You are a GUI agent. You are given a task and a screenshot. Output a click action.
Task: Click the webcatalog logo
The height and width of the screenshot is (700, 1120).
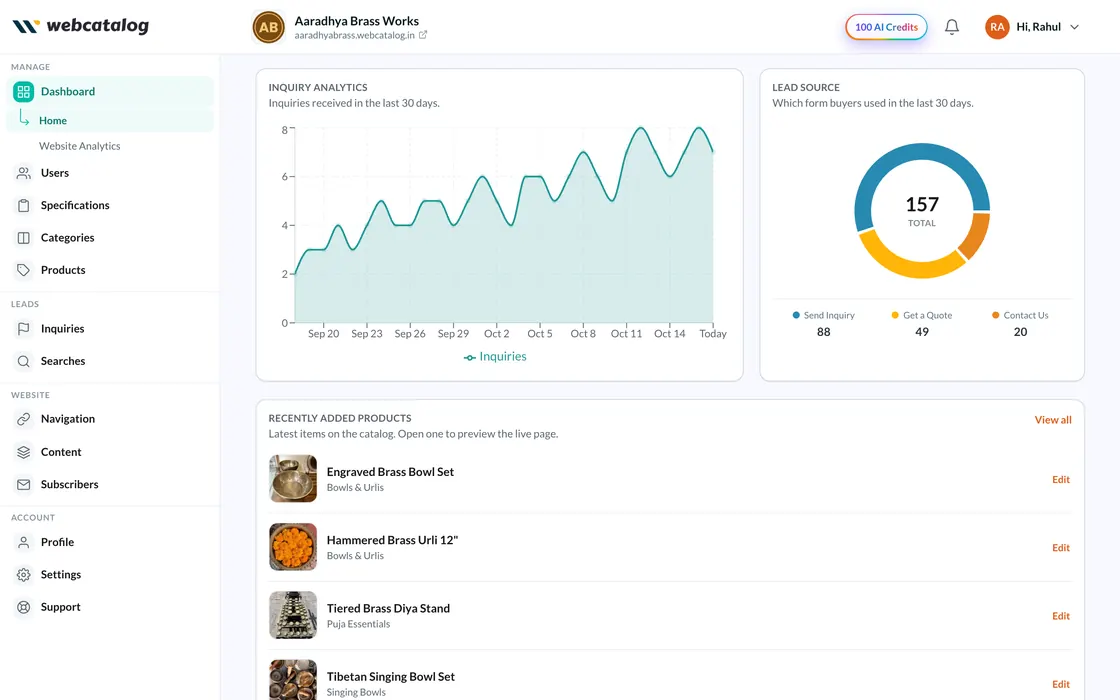(81, 26)
